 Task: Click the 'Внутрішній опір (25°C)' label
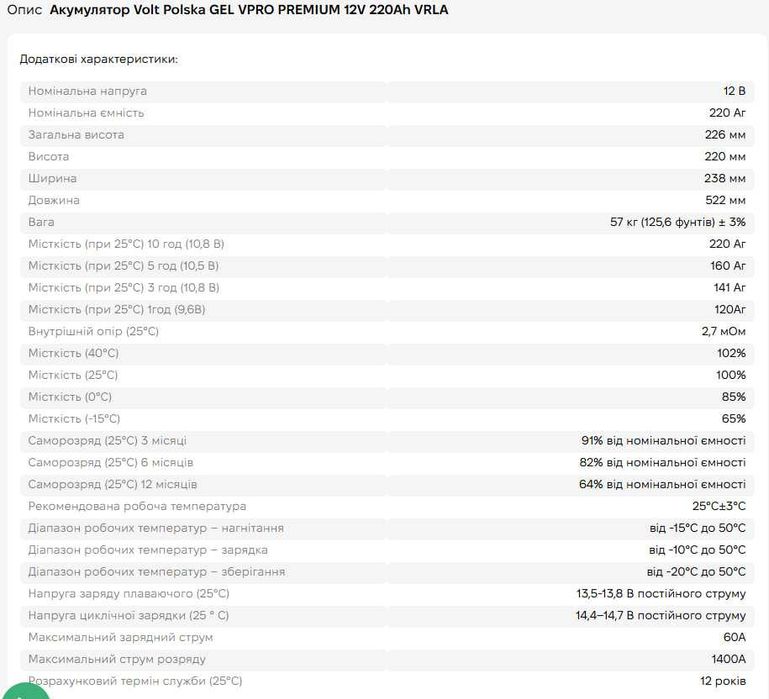pyautogui.click(x=93, y=332)
